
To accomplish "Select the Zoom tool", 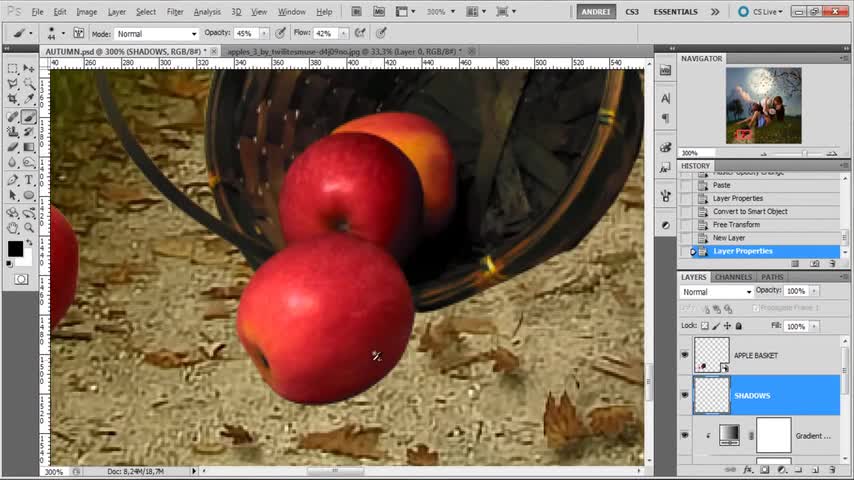I will point(29,228).
